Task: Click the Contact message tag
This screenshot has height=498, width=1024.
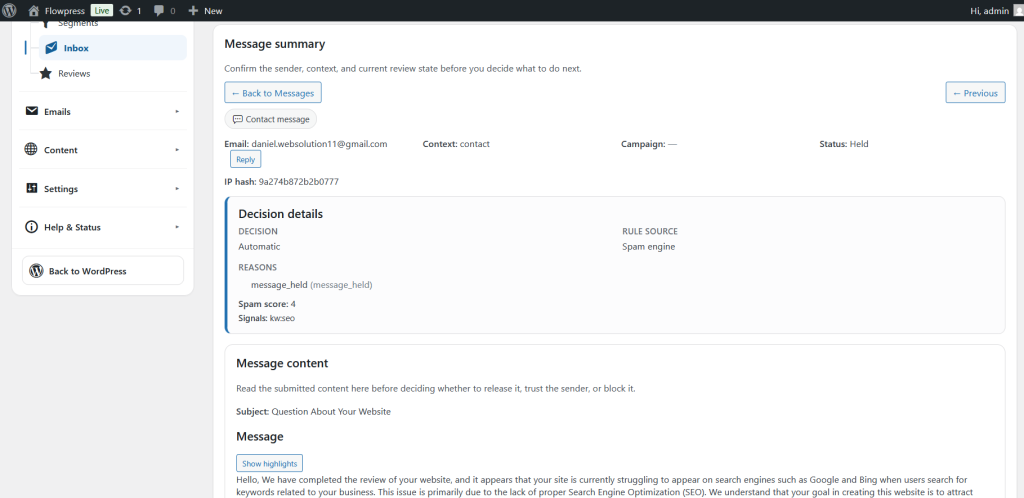Action: 271,119
